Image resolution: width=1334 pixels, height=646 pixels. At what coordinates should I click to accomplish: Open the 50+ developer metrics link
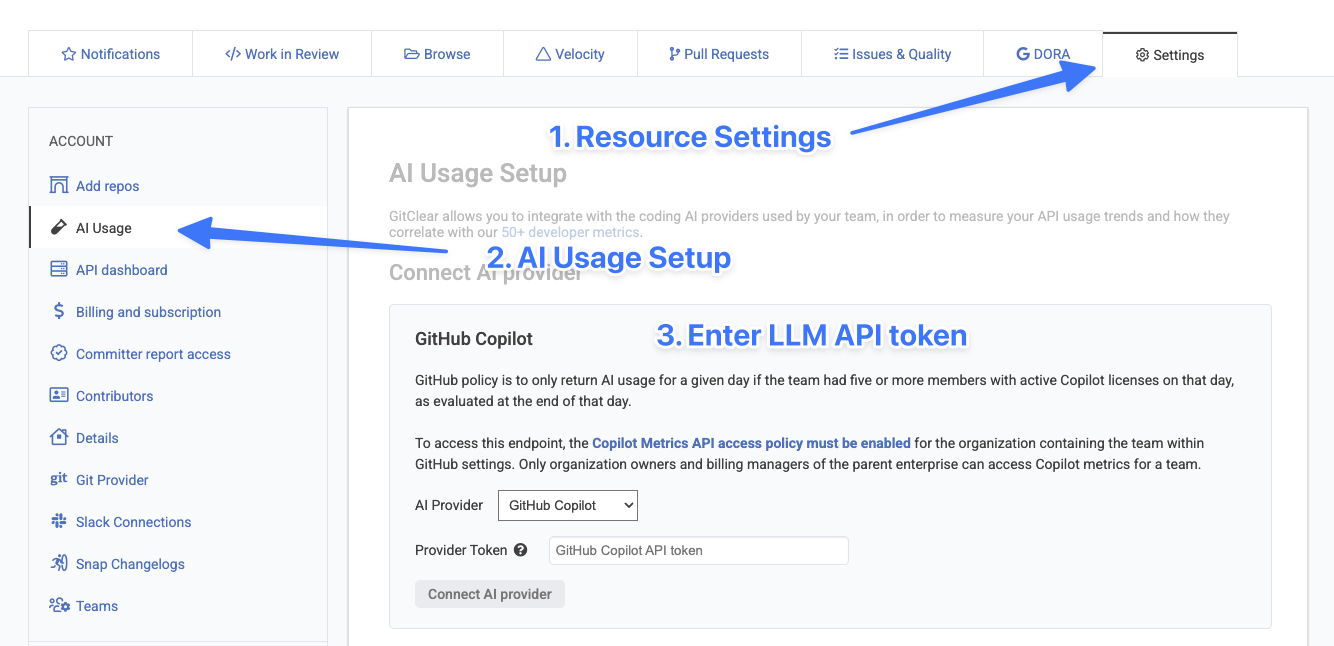[x=569, y=233]
